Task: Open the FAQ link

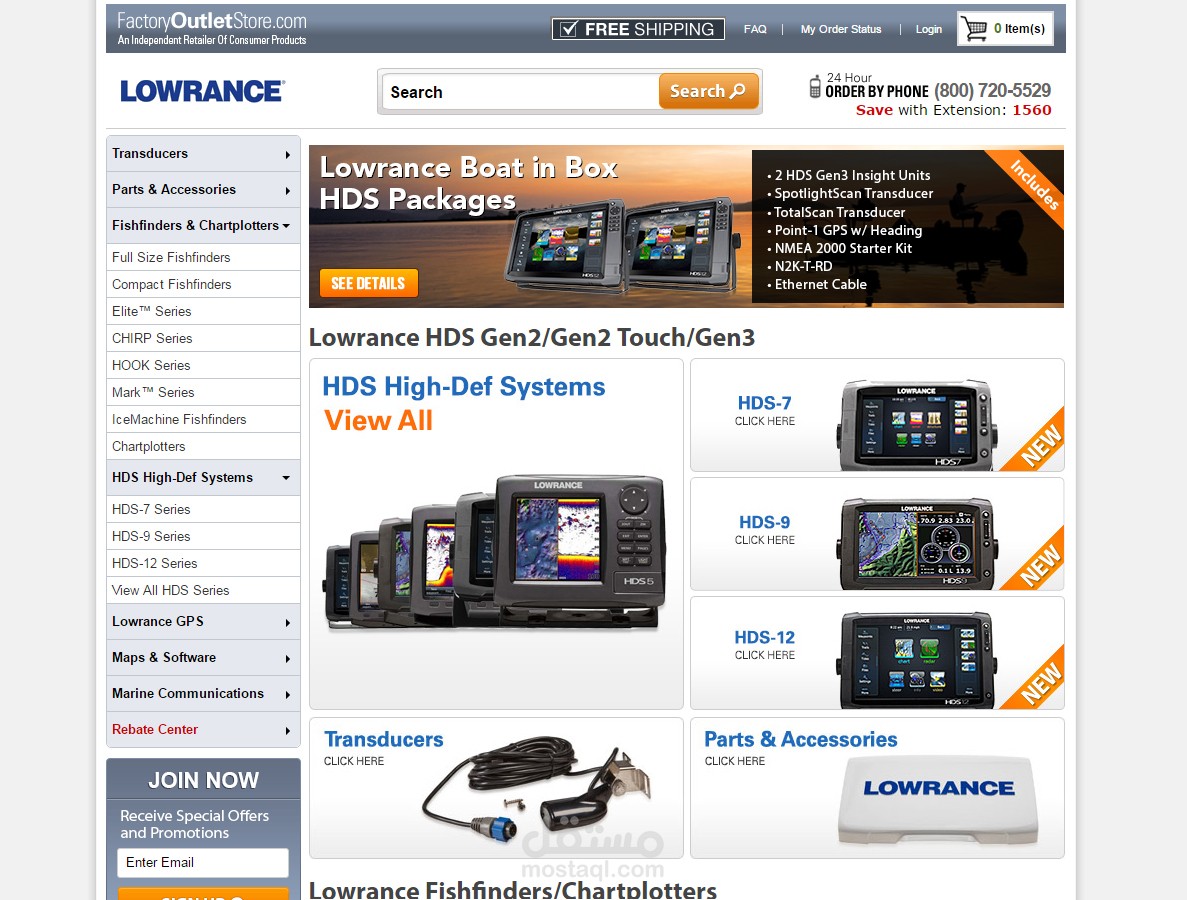Action: tap(755, 29)
